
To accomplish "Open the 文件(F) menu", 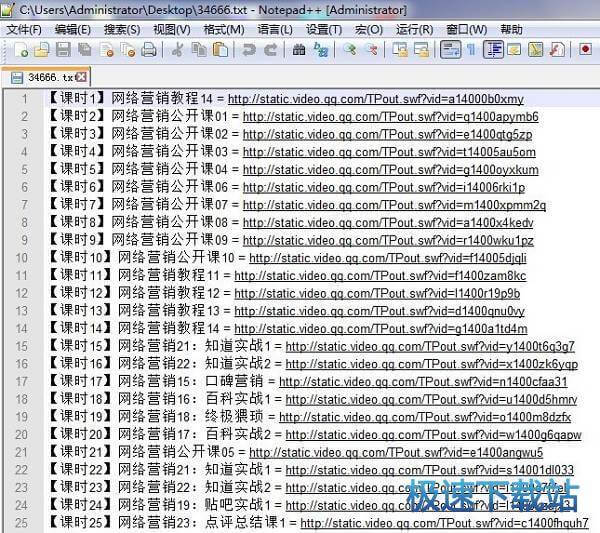I will (x=24, y=29).
